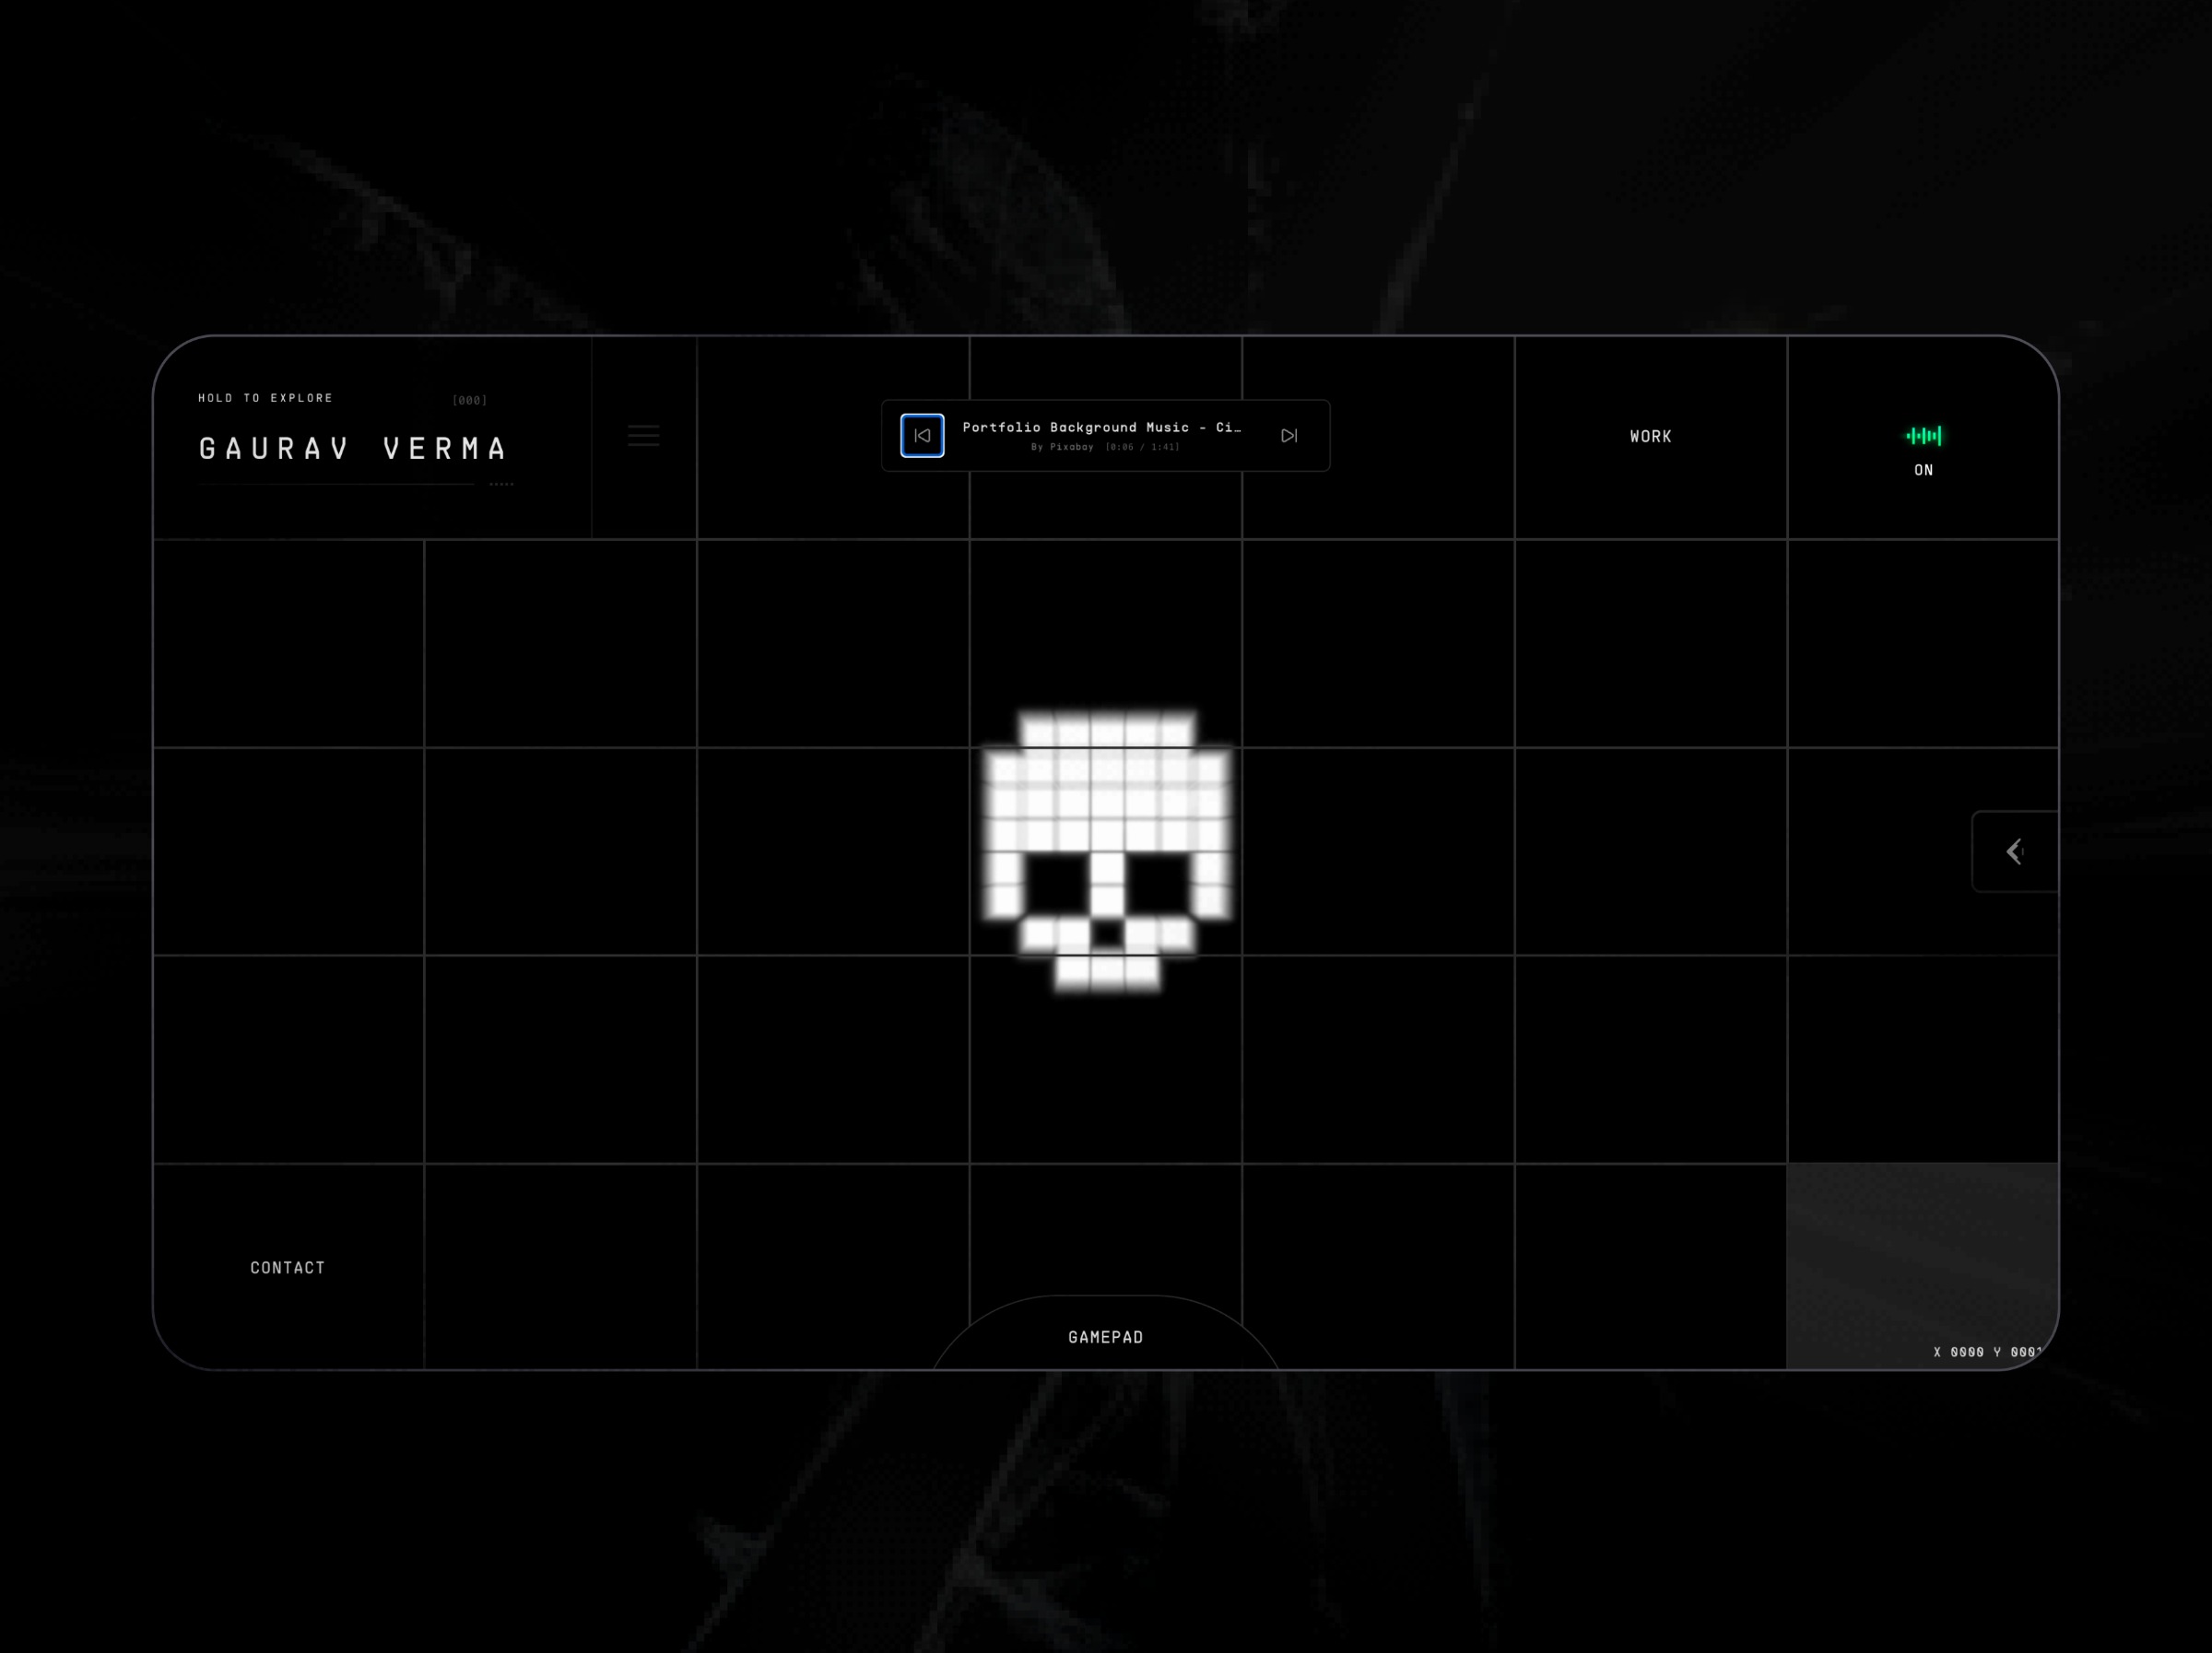This screenshot has height=1653, width=2212.
Task: Skip to the previous music track
Action: [x=922, y=435]
